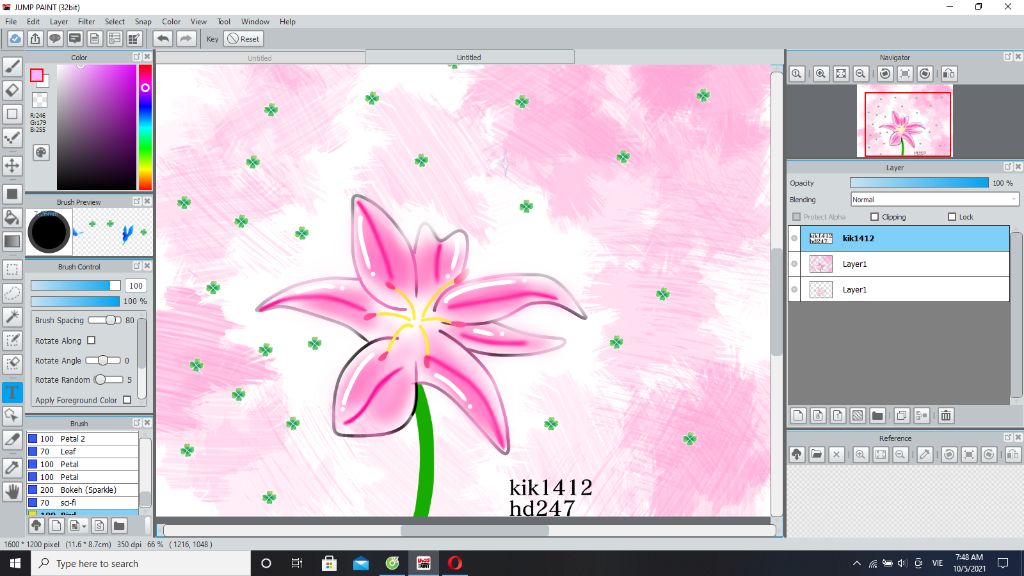This screenshot has width=1024, height=576.
Task: Open the File menu
Action: click(x=11, y=22)
